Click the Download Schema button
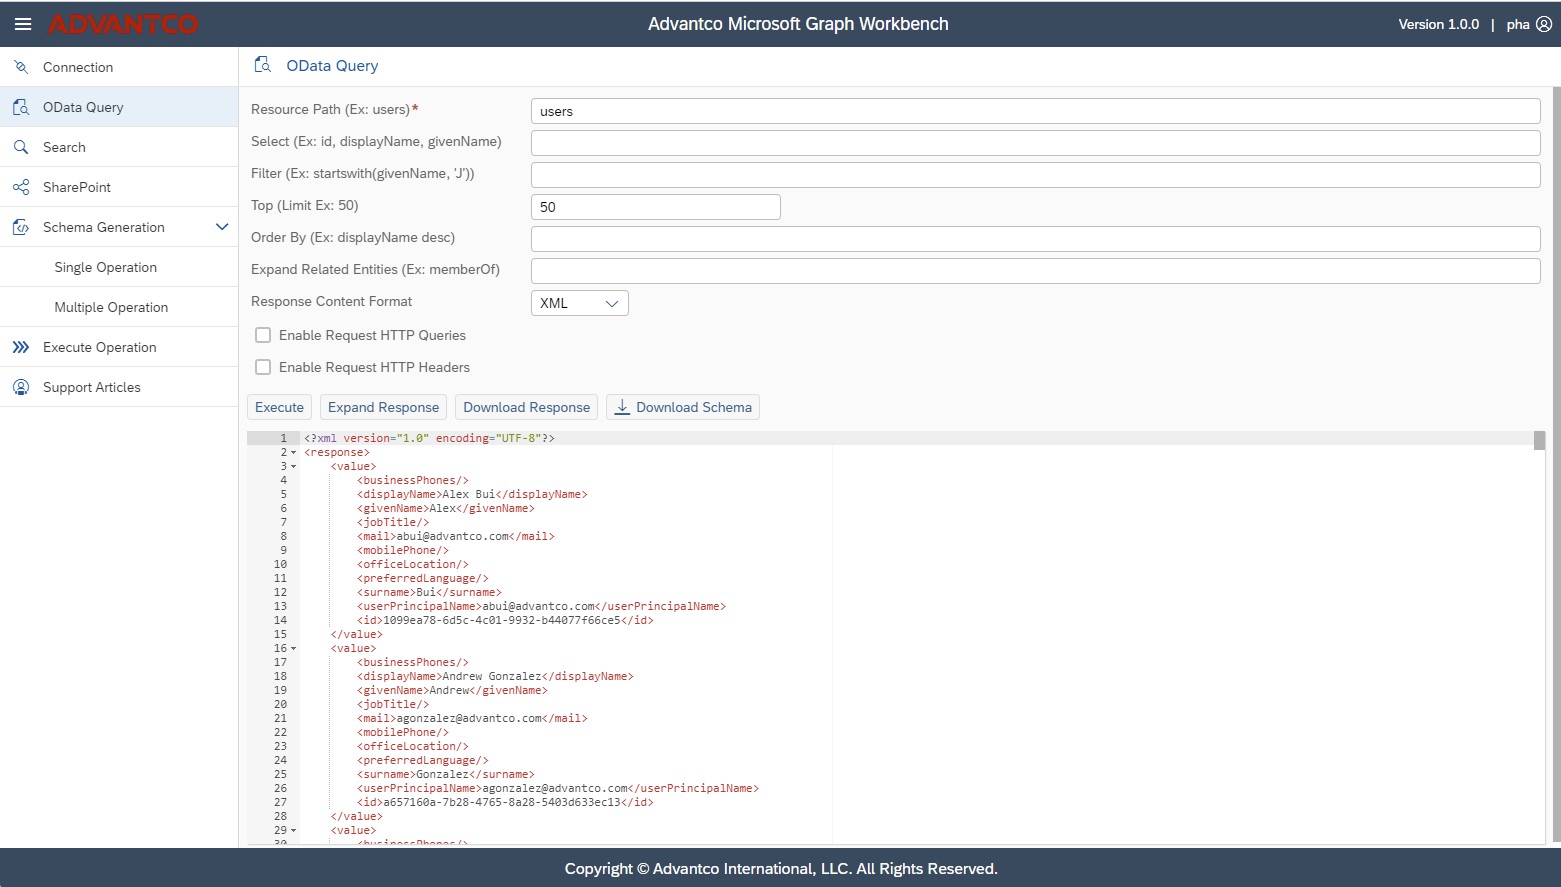This screenshot has width=1561, height=887. point(683,407)
